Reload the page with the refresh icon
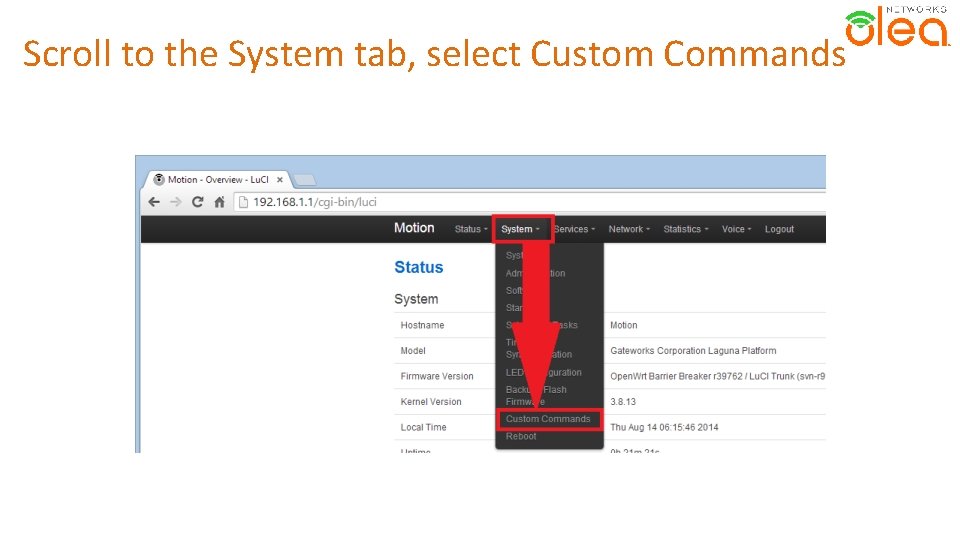Screen dimensions: 960x540 tap(197, 202)
